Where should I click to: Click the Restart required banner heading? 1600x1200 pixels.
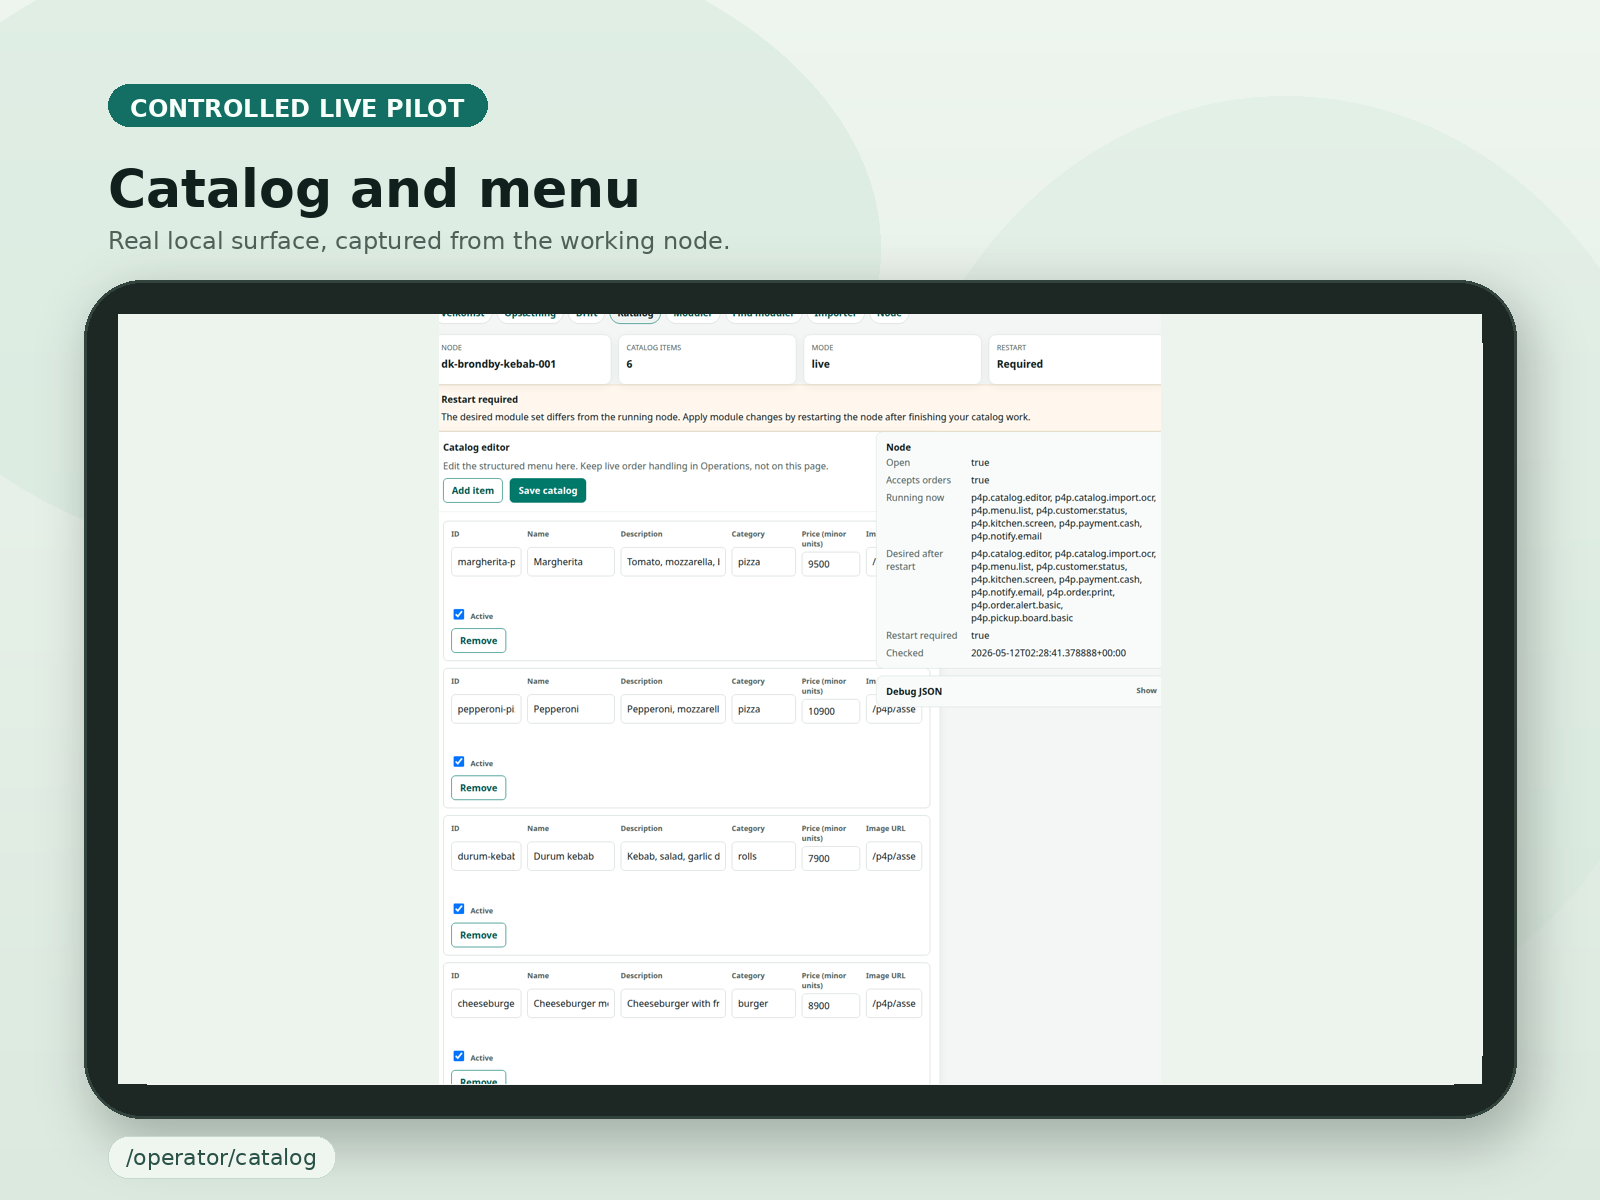[480, 399]
